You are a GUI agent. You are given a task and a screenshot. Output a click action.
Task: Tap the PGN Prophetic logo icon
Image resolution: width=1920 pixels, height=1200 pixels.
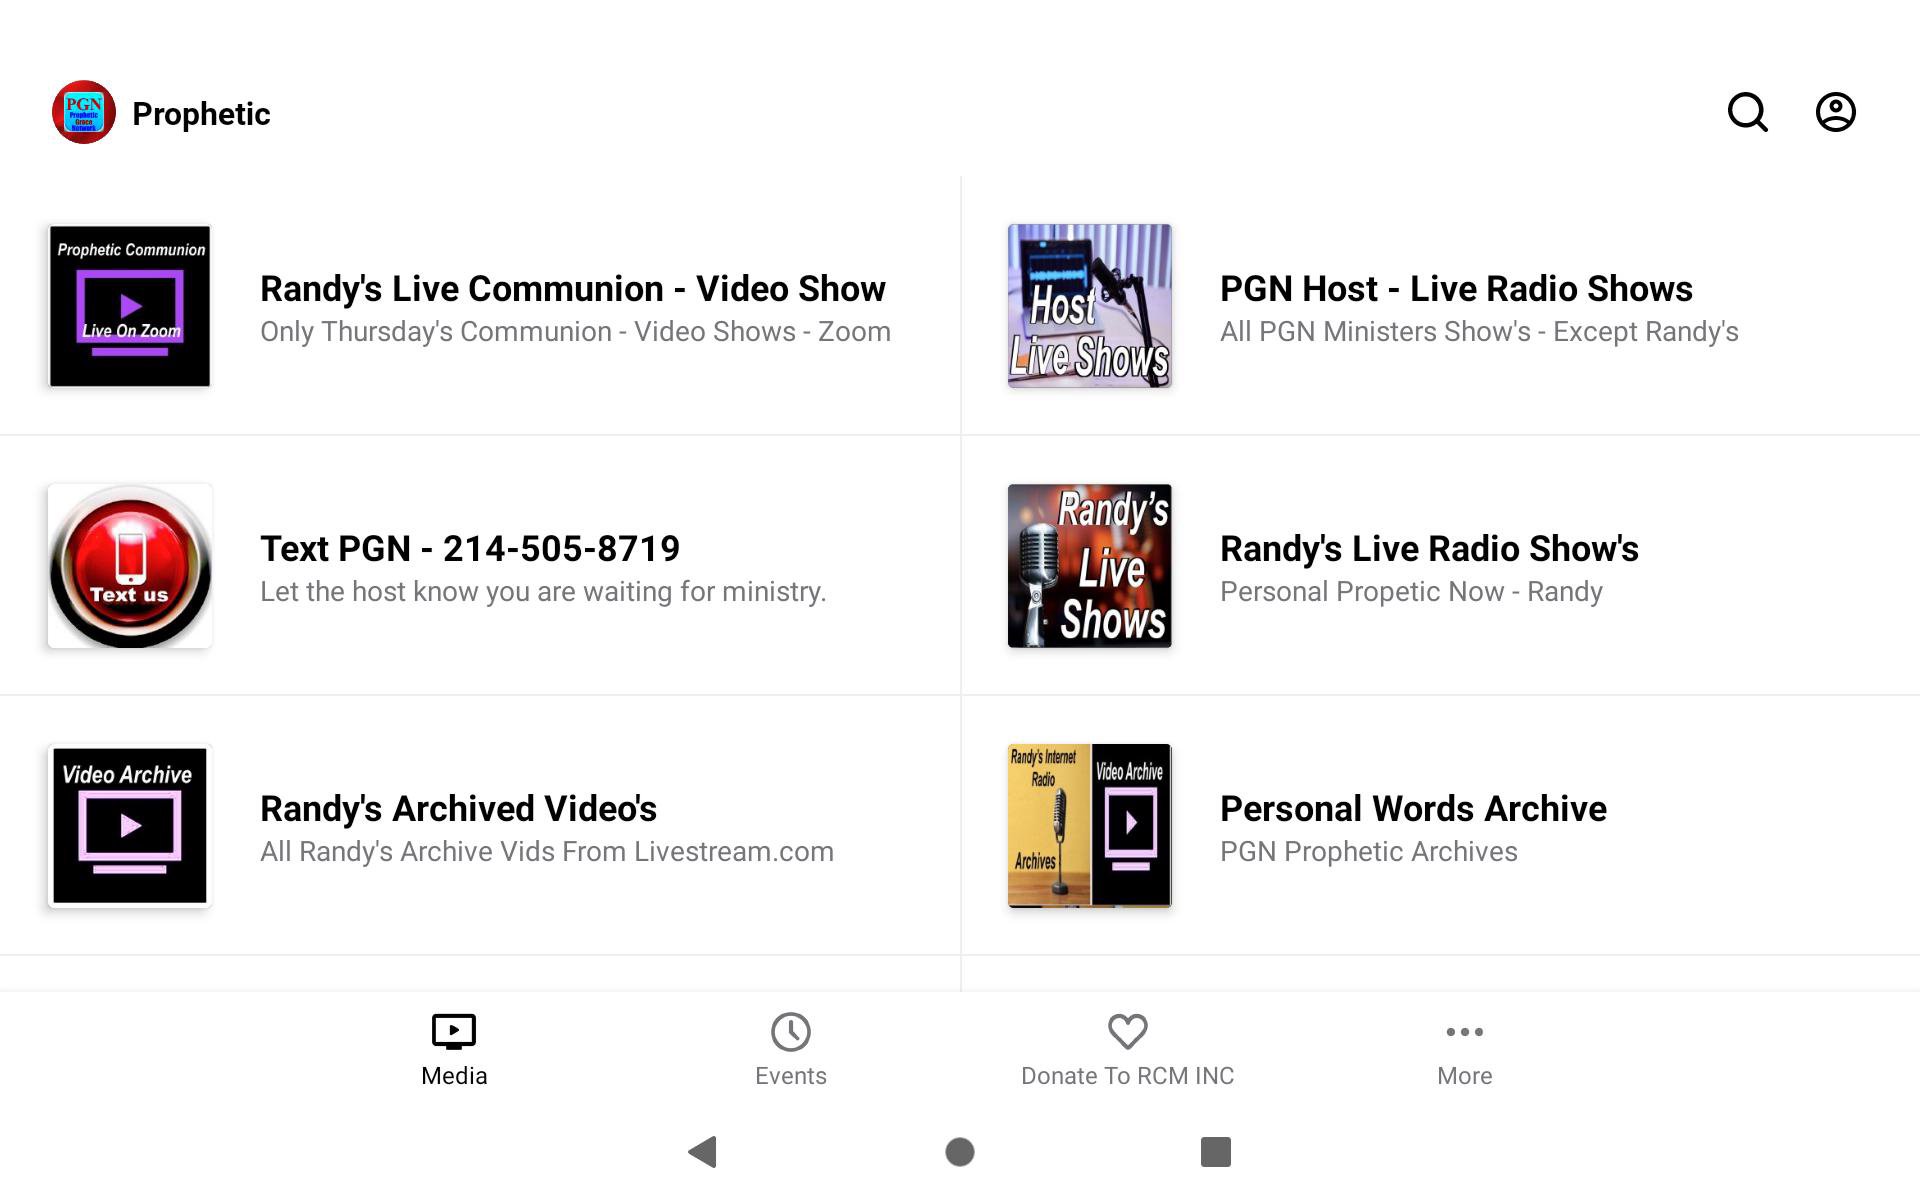84,112
